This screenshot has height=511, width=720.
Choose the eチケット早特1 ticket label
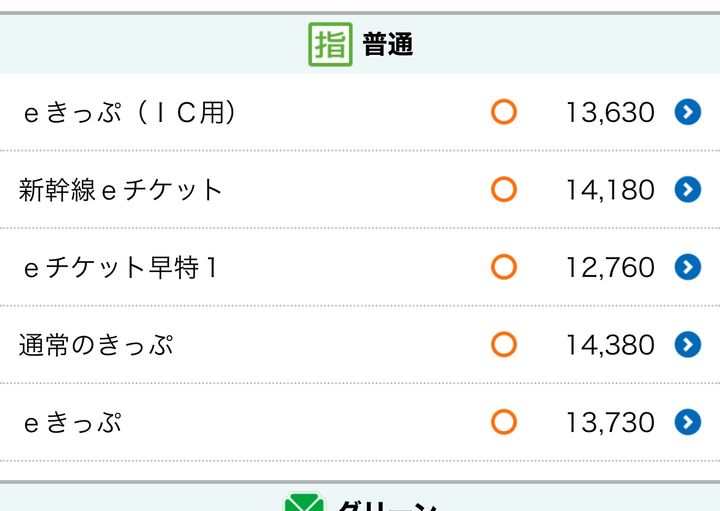click(x=121, y=268)
